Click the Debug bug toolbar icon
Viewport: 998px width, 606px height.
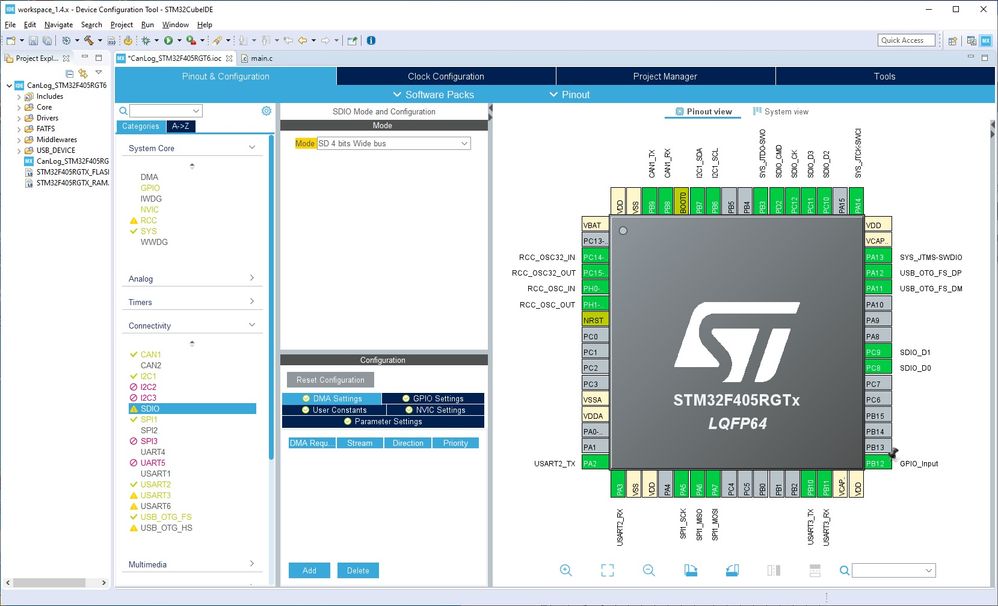(146, 40)
